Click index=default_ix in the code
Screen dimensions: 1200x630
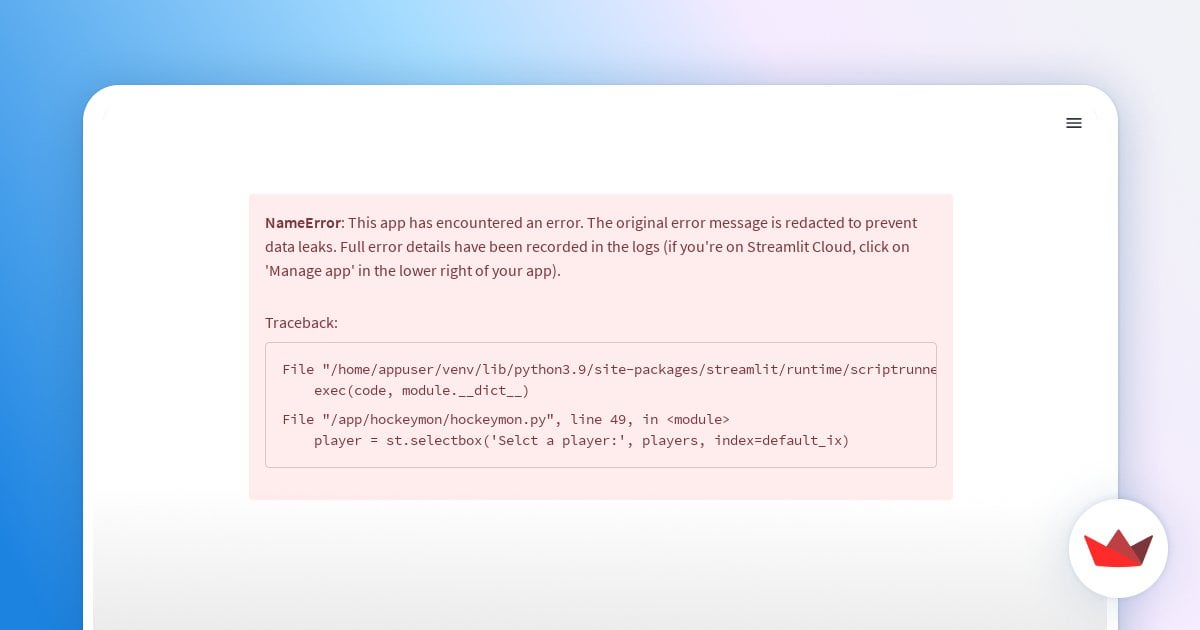tap(781, 440)
